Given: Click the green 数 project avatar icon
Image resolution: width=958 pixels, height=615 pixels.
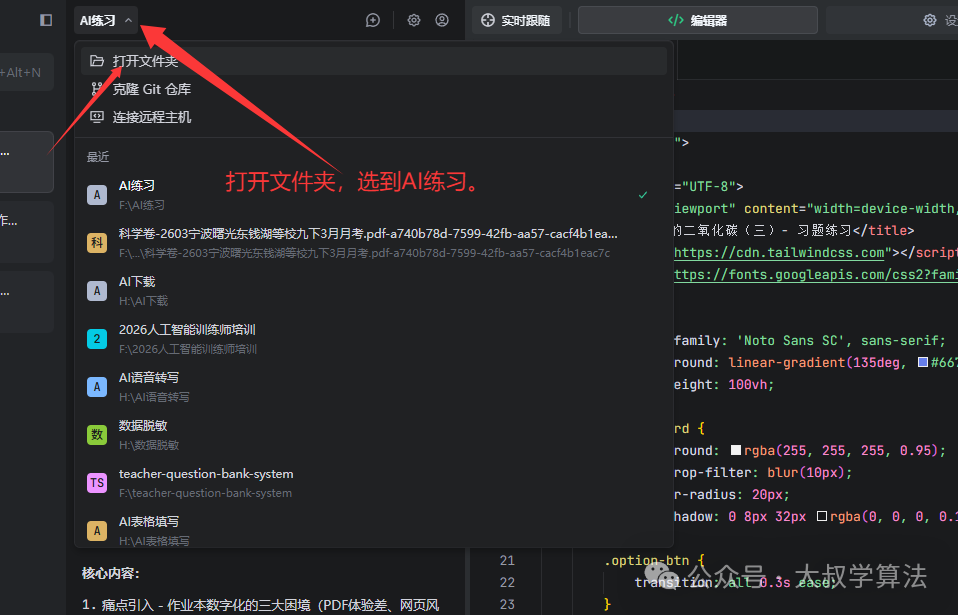Looking at the screenshot, I should coord(97,435).
